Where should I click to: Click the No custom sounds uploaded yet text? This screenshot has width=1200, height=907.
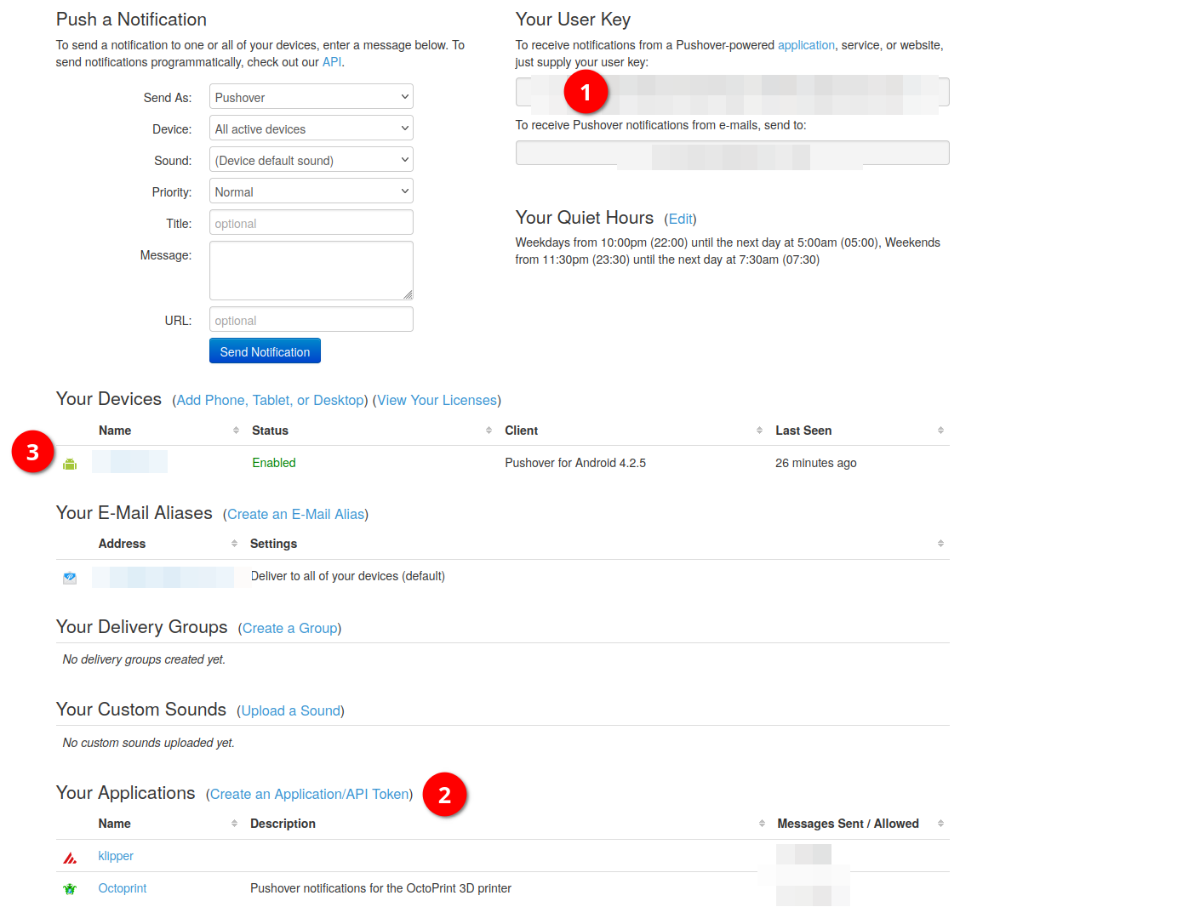pyautogui.click(x=148, y=743)
